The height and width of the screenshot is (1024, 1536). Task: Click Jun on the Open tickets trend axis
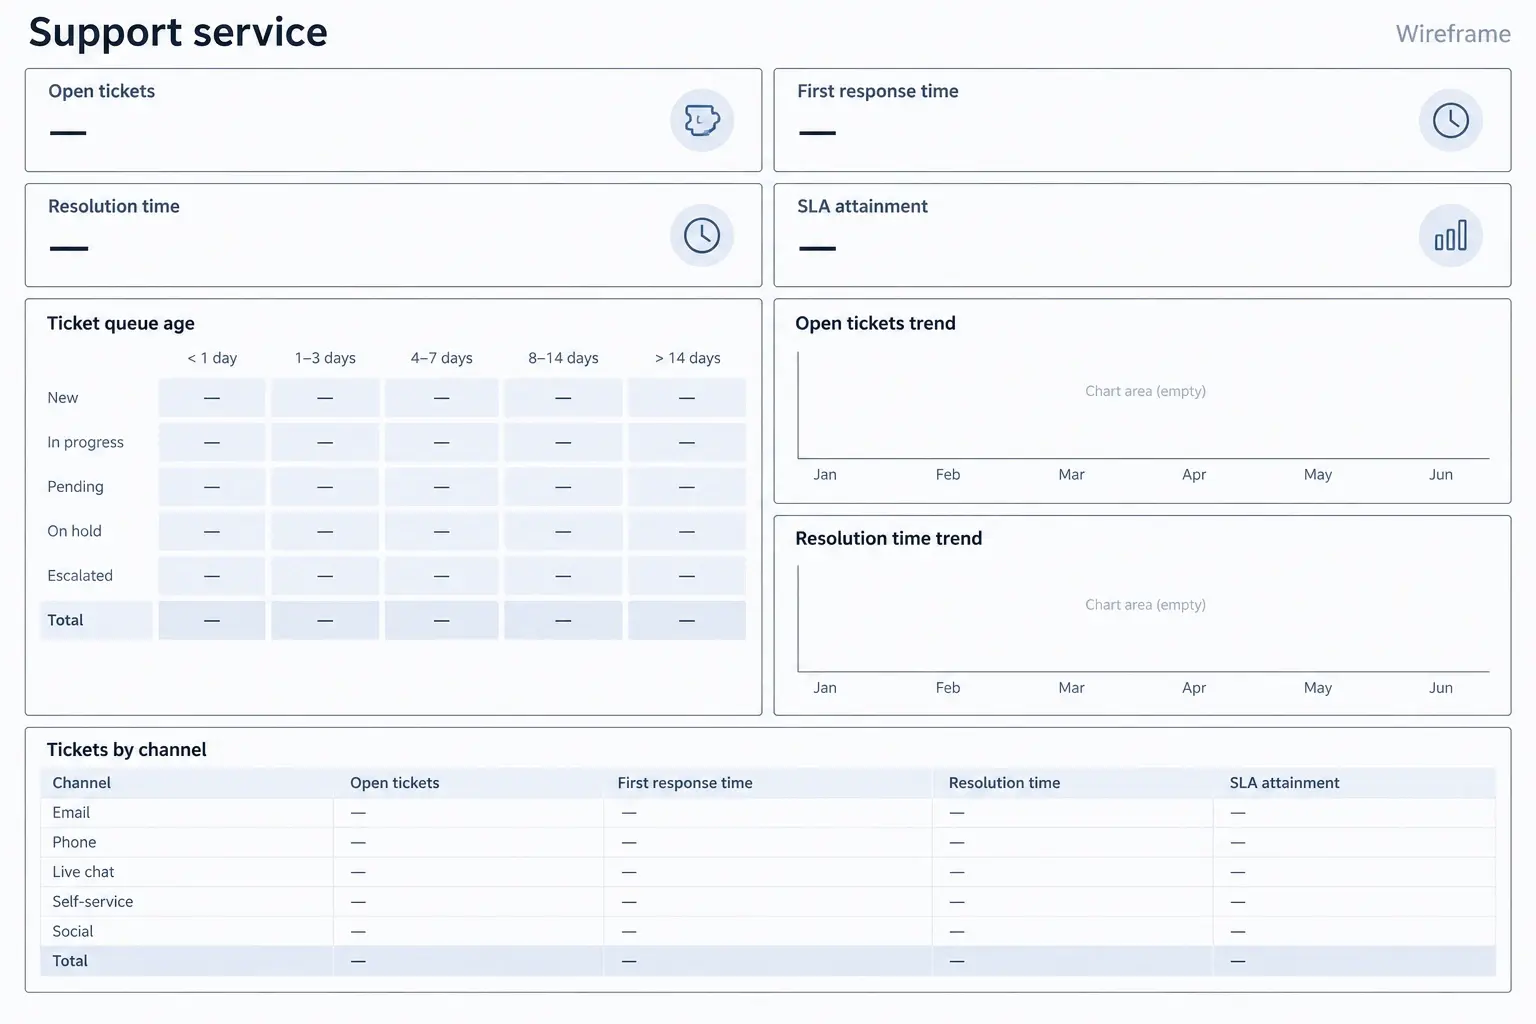1441,475
